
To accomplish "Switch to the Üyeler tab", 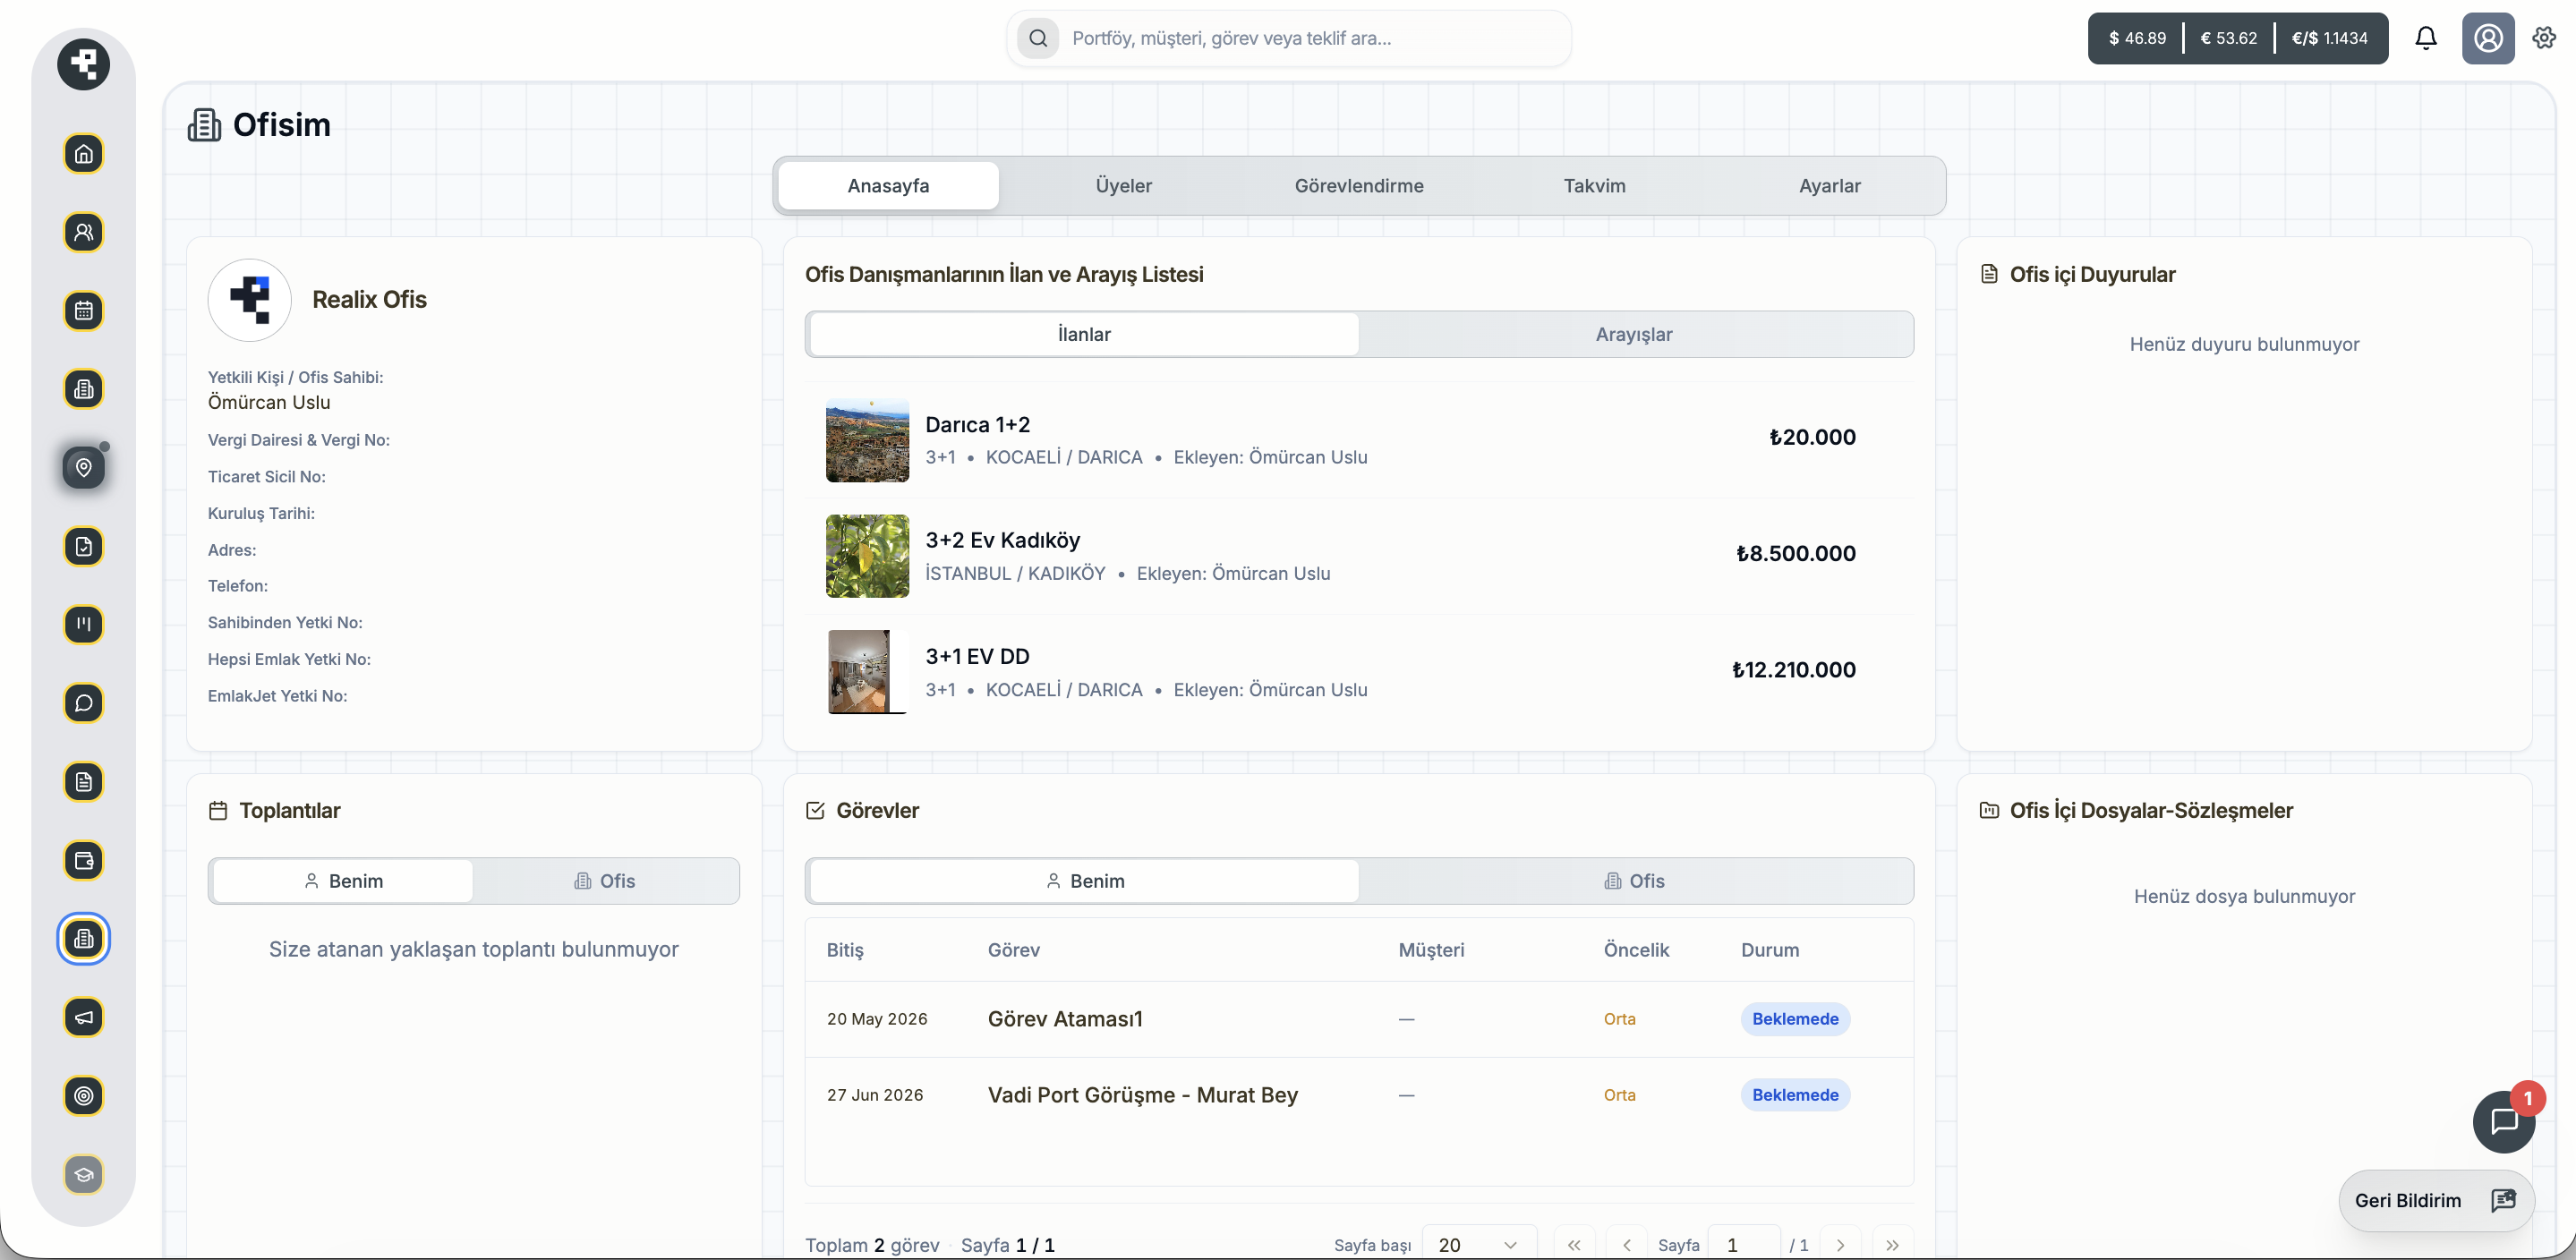I will pos(1123,186).
